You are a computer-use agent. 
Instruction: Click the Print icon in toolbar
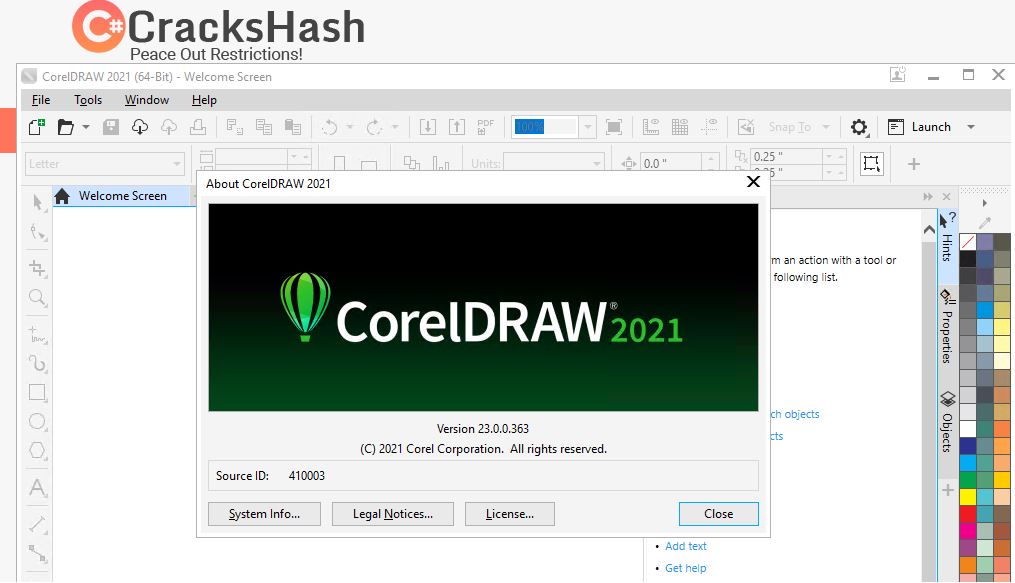[x=198, y=127]
